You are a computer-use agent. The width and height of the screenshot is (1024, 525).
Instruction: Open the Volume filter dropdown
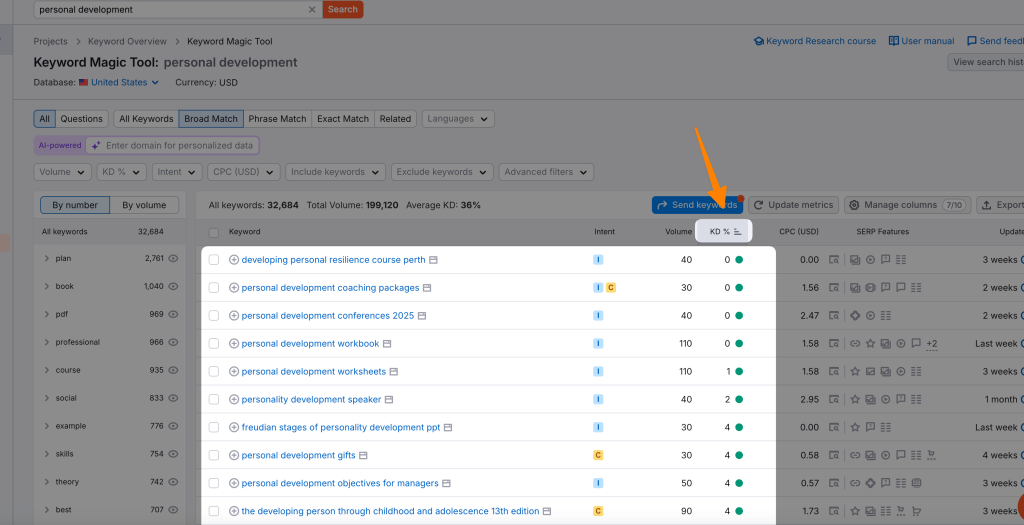(62, 172)
